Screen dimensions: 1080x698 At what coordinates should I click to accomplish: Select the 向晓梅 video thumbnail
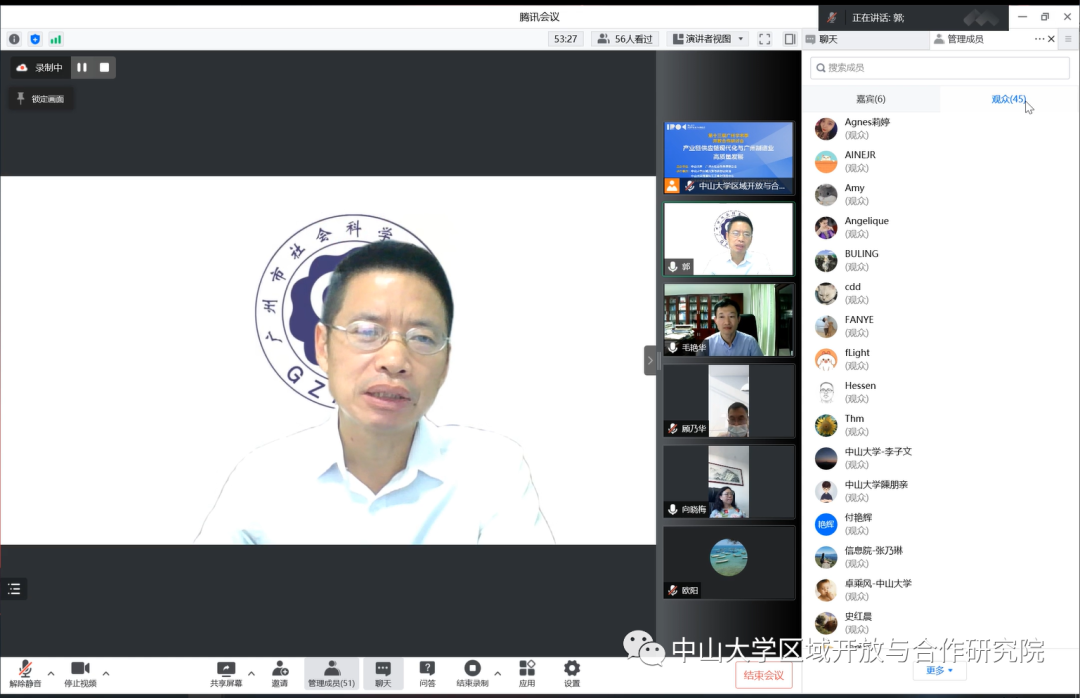(x=729, y=482)
